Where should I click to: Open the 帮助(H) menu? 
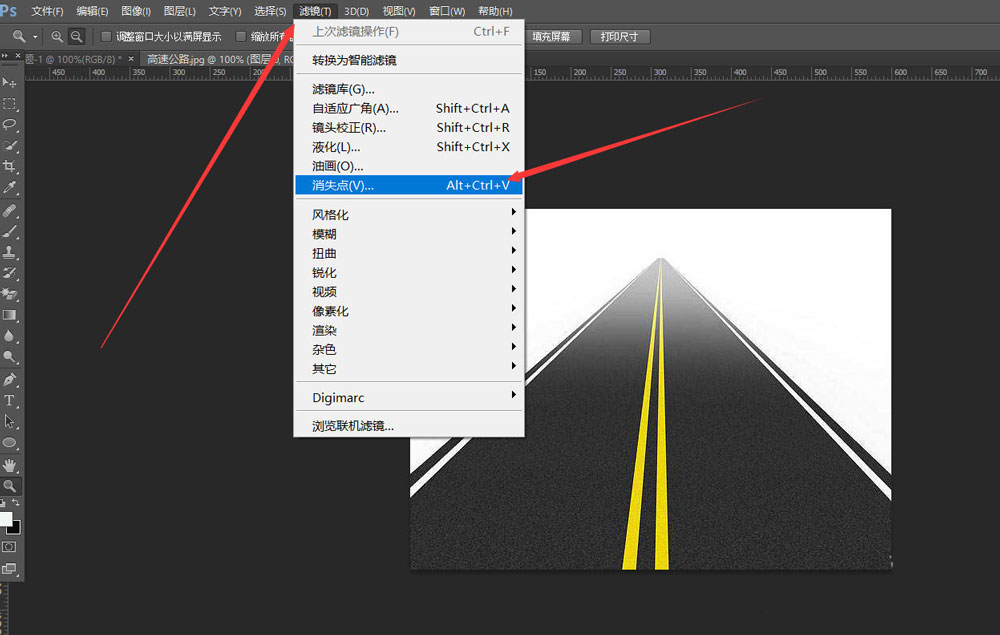[x=495, y=11]
